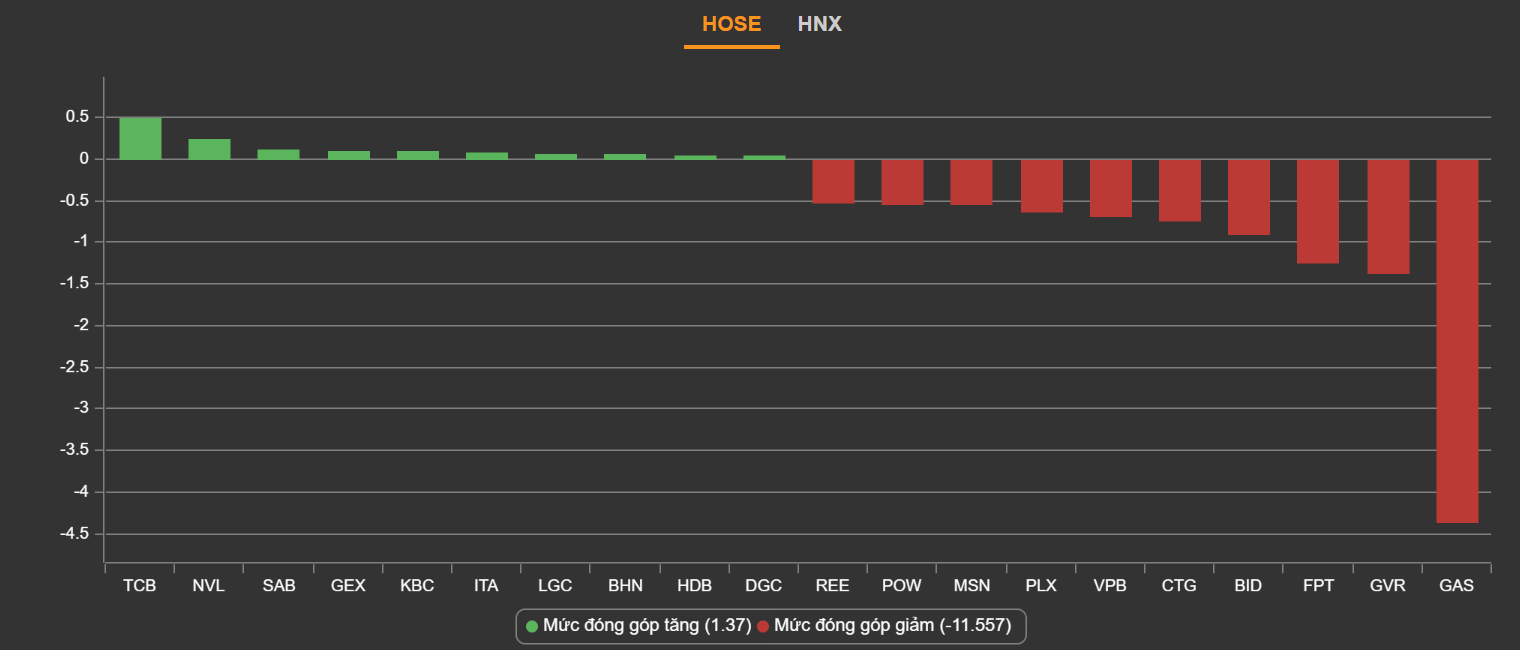Click the GVR red bar
This screenshot has width=1520, height=650.
(1388, 216)
